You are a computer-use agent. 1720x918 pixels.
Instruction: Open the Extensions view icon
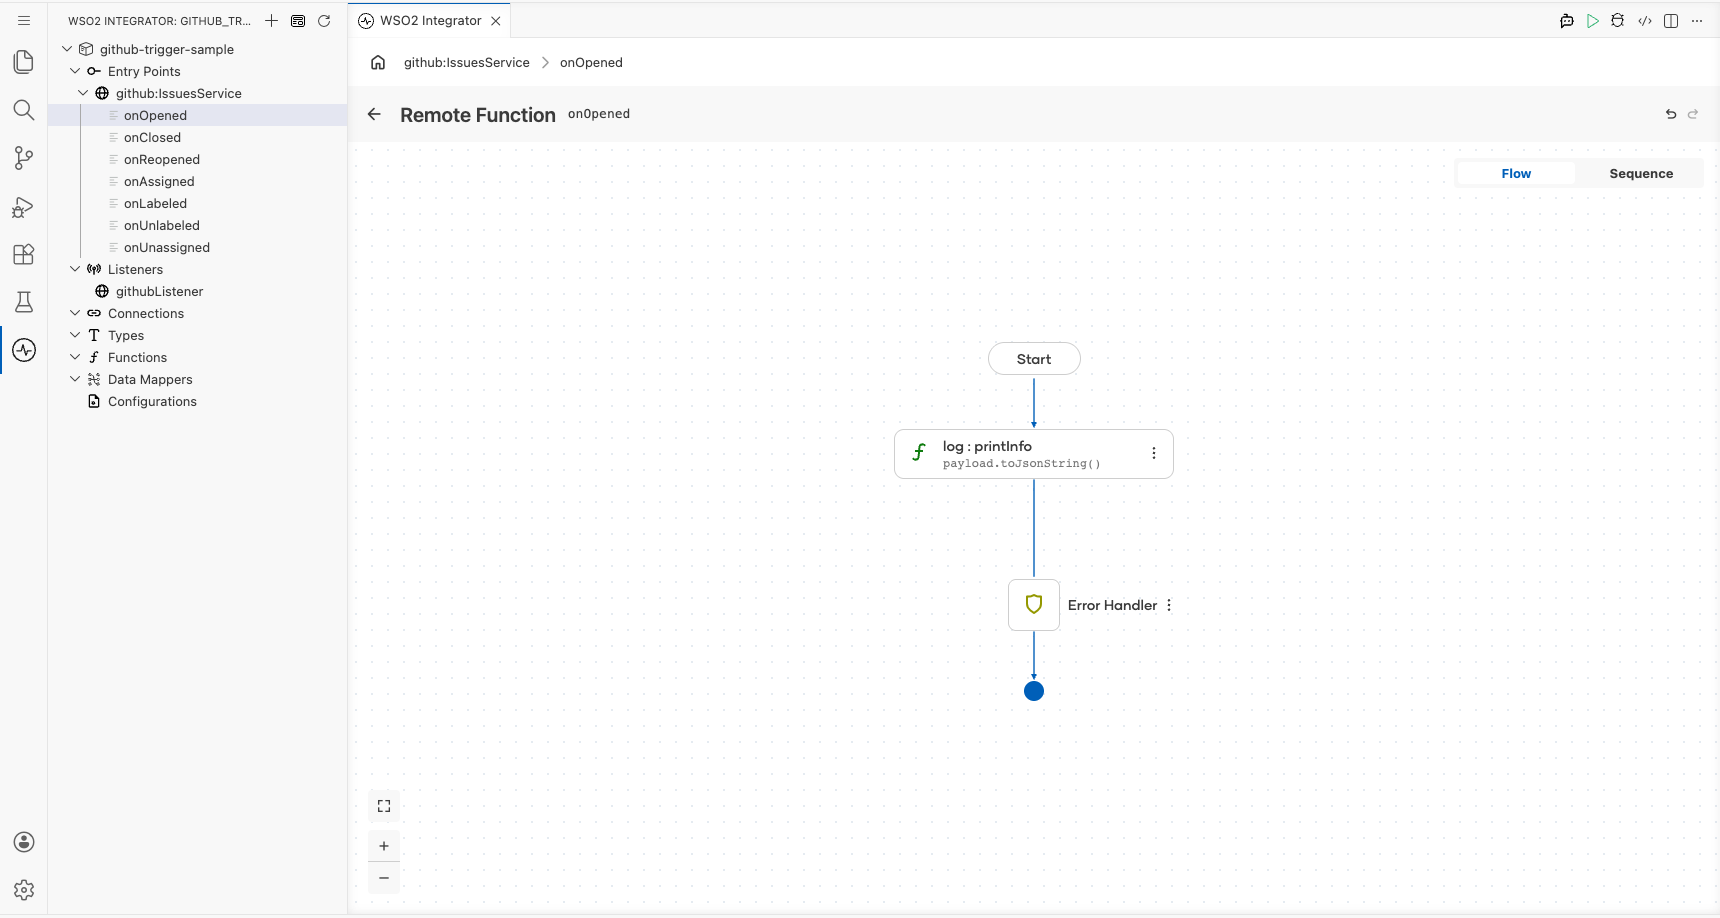point(24,254)
